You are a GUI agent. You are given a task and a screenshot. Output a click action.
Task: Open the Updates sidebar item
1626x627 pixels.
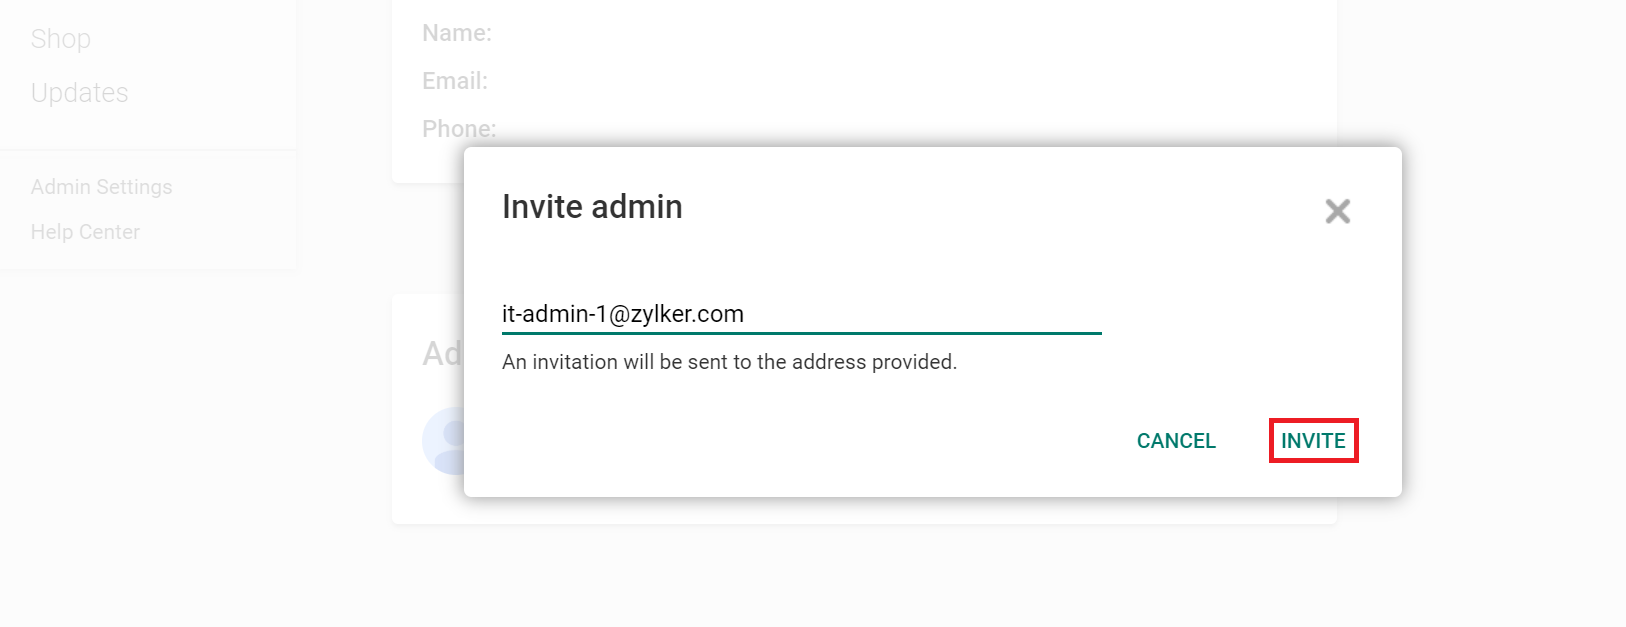(80, 93)
